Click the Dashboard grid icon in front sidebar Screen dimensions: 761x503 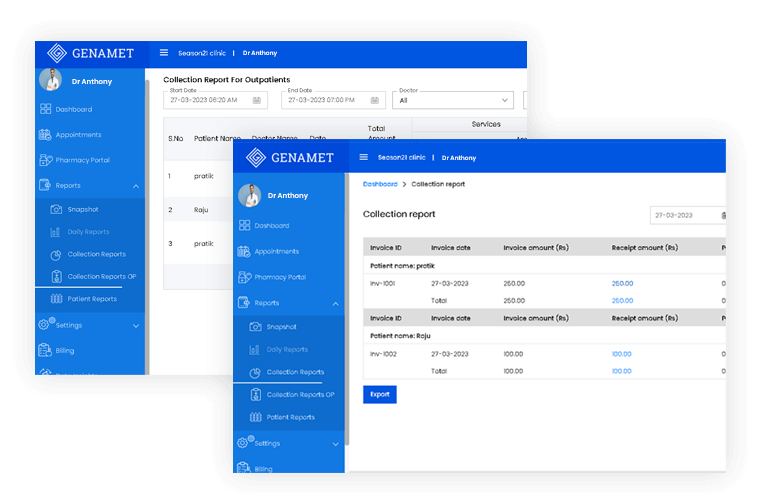click(244, 226)
